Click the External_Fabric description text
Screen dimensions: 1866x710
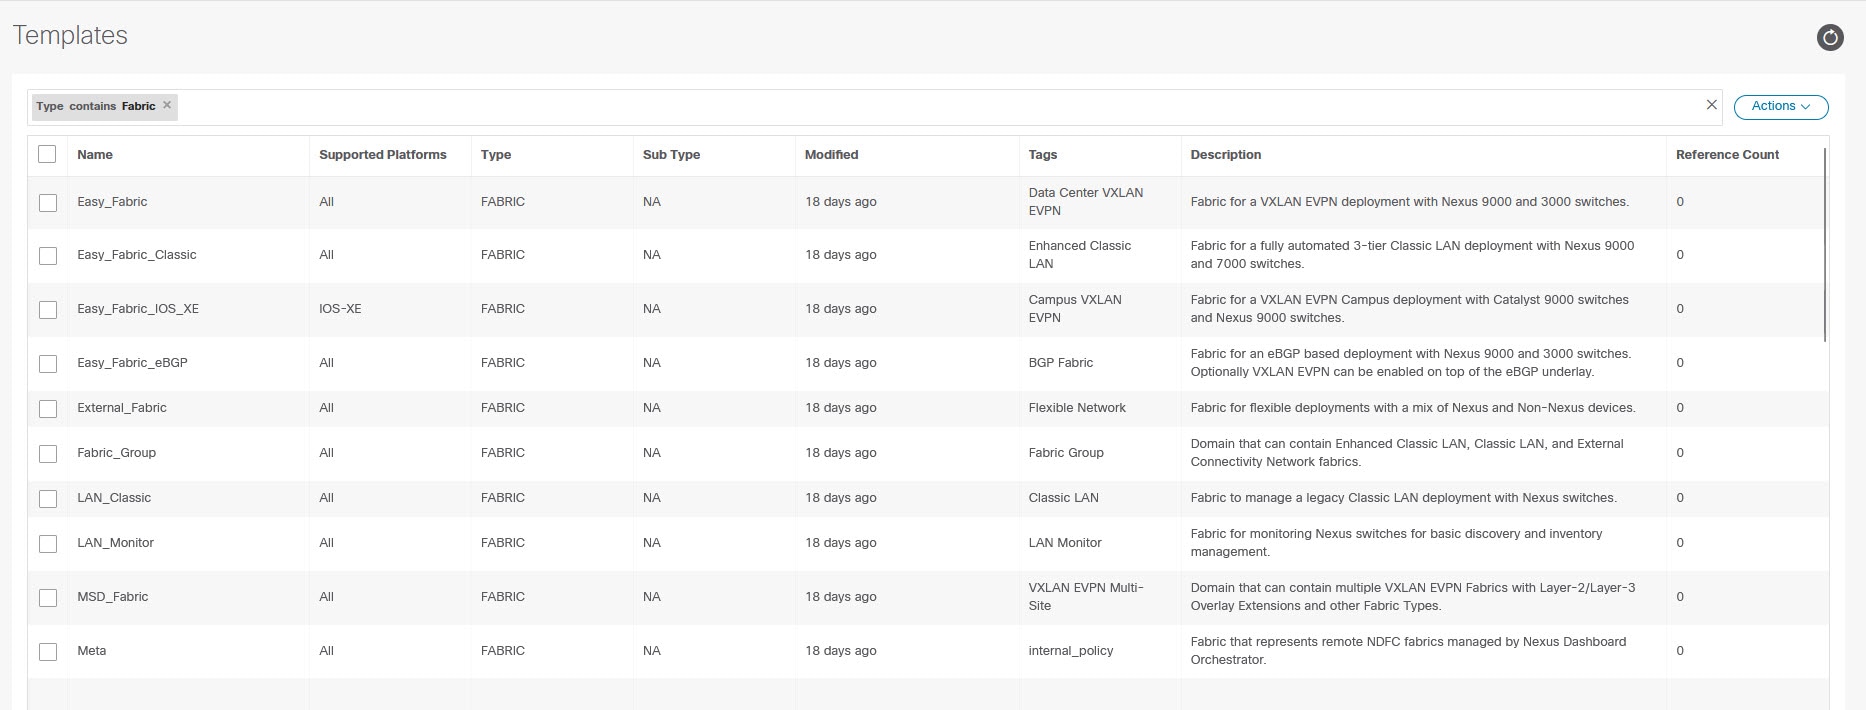pos(1413,408)
